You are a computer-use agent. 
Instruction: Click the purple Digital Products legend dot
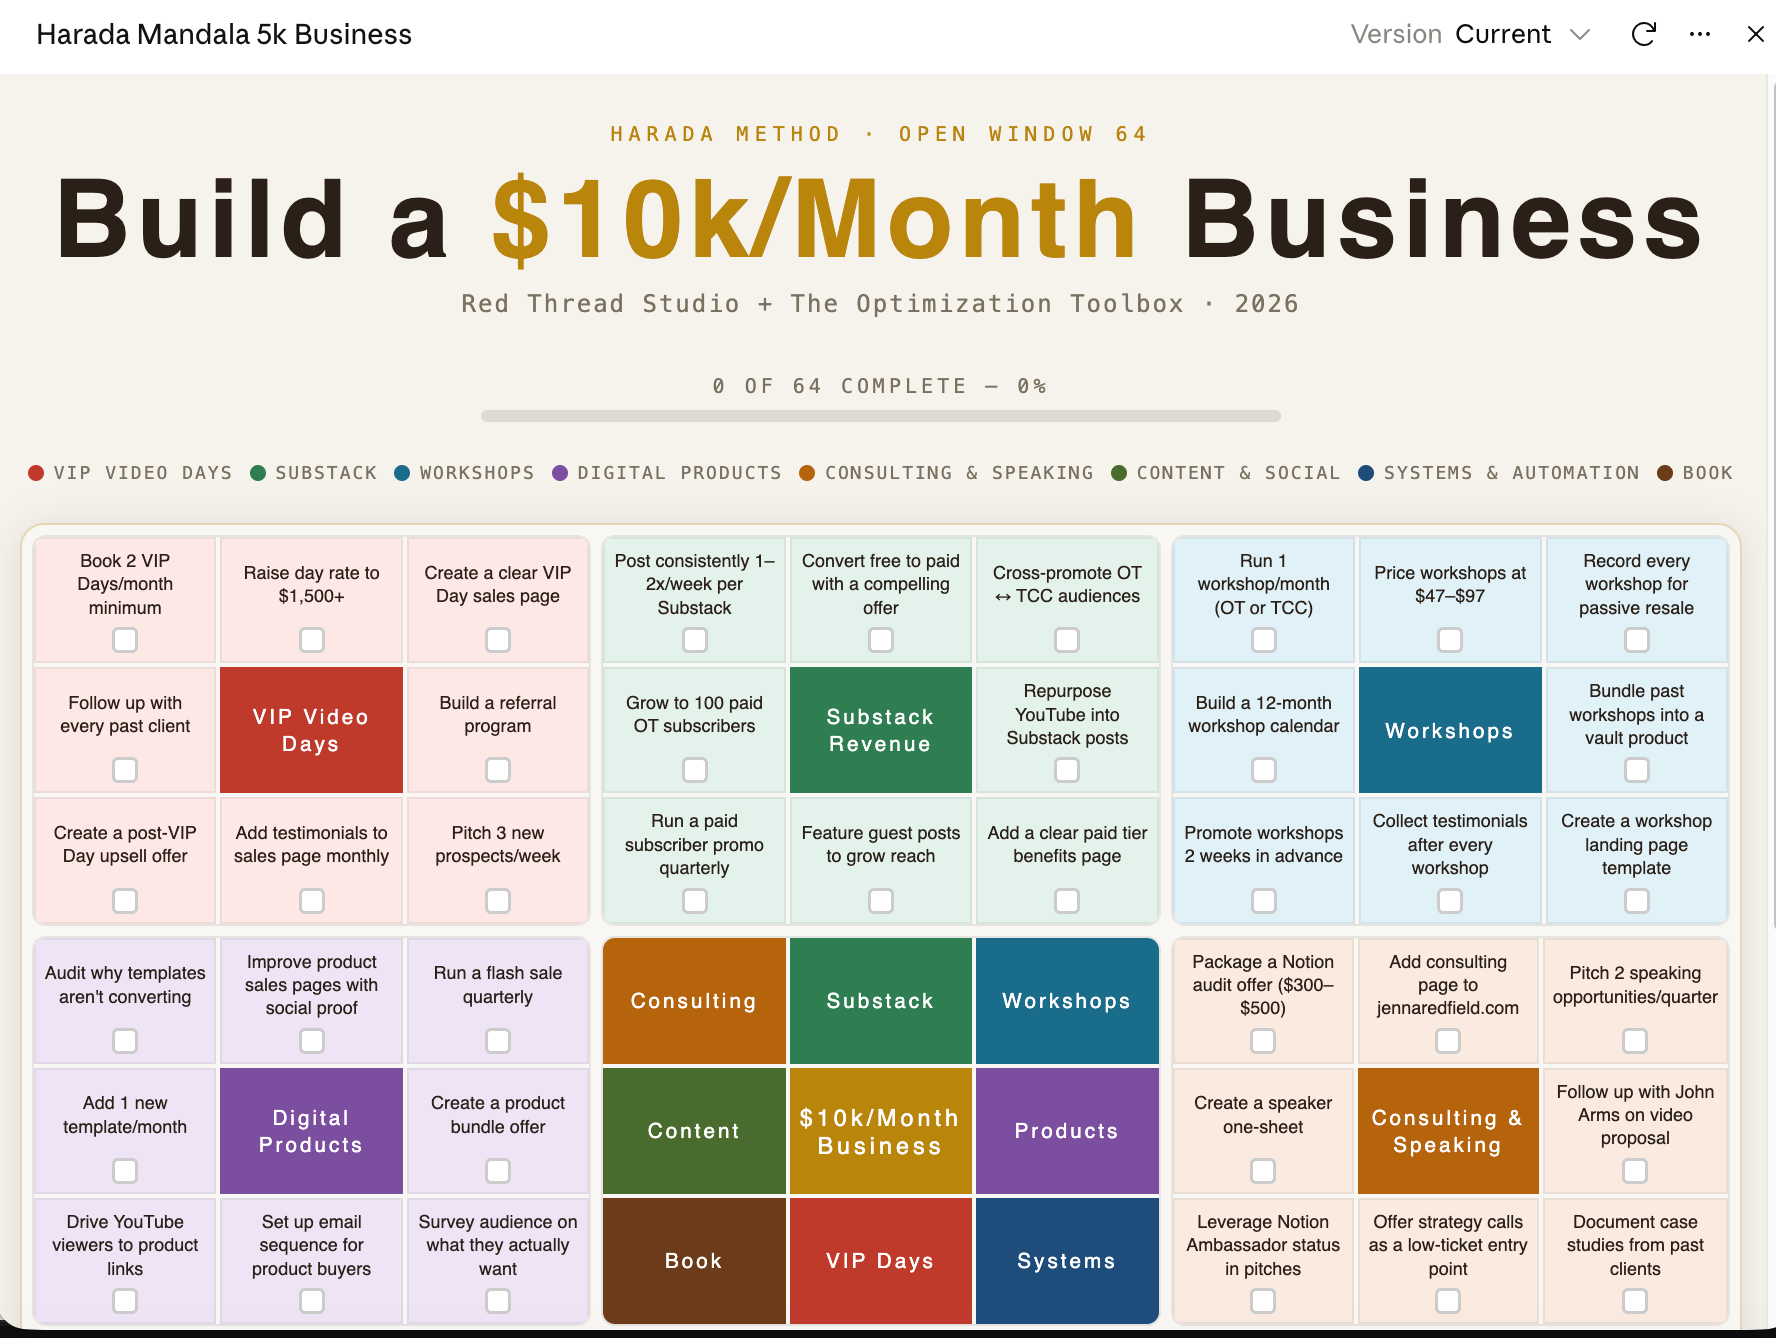560,473
